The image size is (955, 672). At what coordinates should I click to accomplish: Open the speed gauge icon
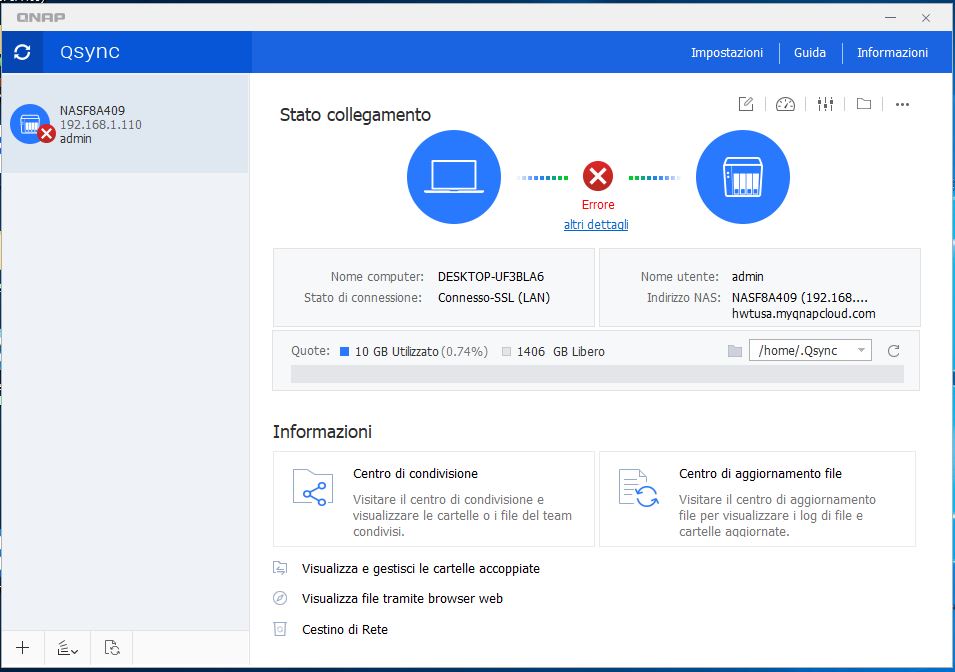pyautogui.click(x=785, y=104)
